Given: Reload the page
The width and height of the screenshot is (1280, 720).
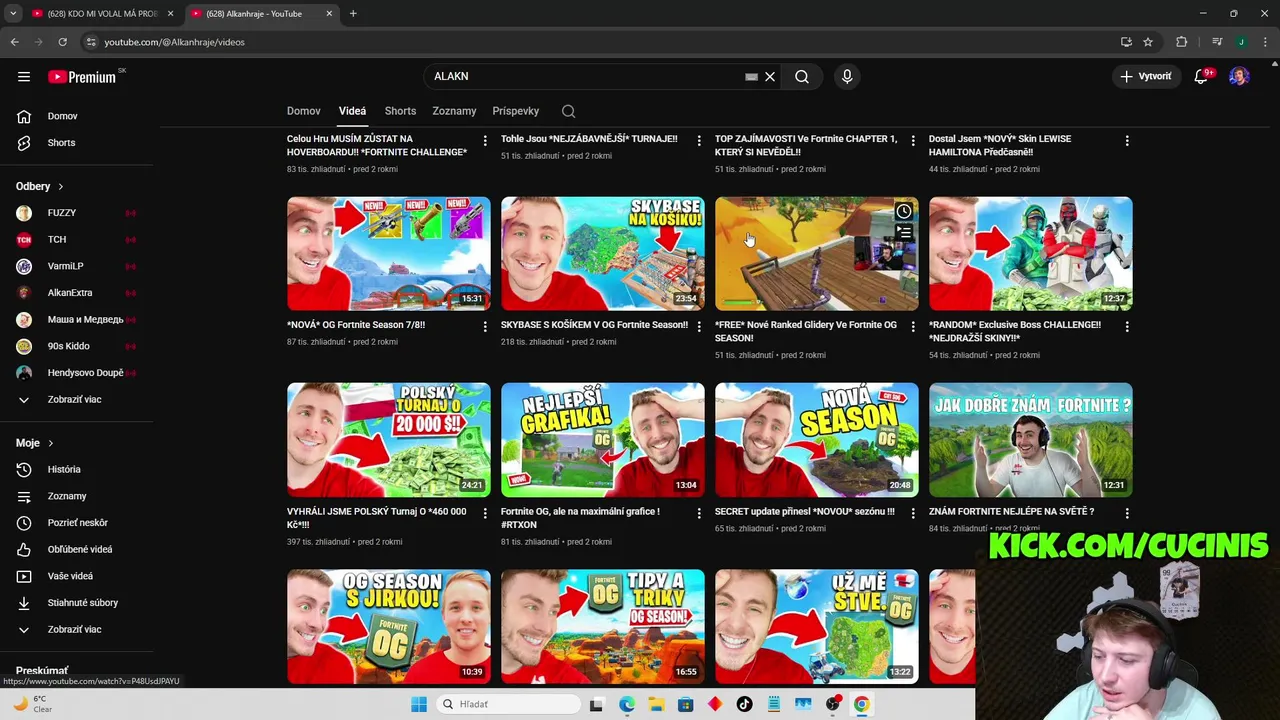Looking at the screenshot, I should 62,42.
